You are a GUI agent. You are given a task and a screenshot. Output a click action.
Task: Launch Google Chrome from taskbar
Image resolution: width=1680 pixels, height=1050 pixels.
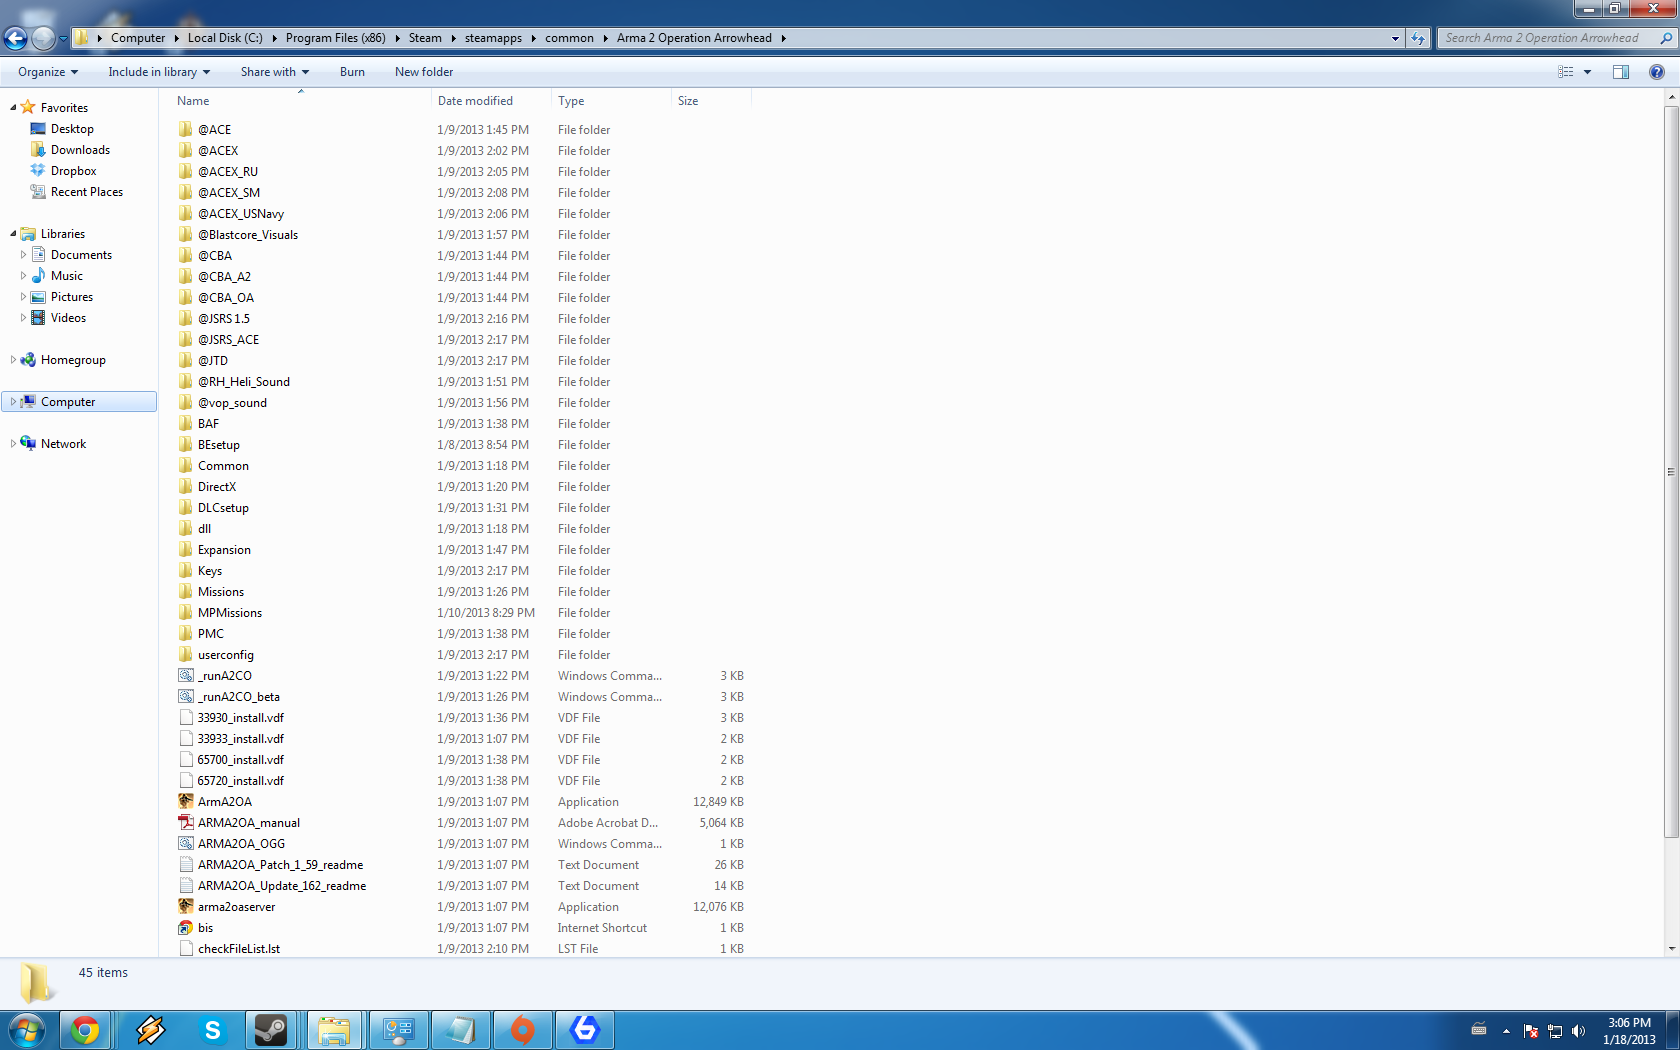(x=85, y=1030)
